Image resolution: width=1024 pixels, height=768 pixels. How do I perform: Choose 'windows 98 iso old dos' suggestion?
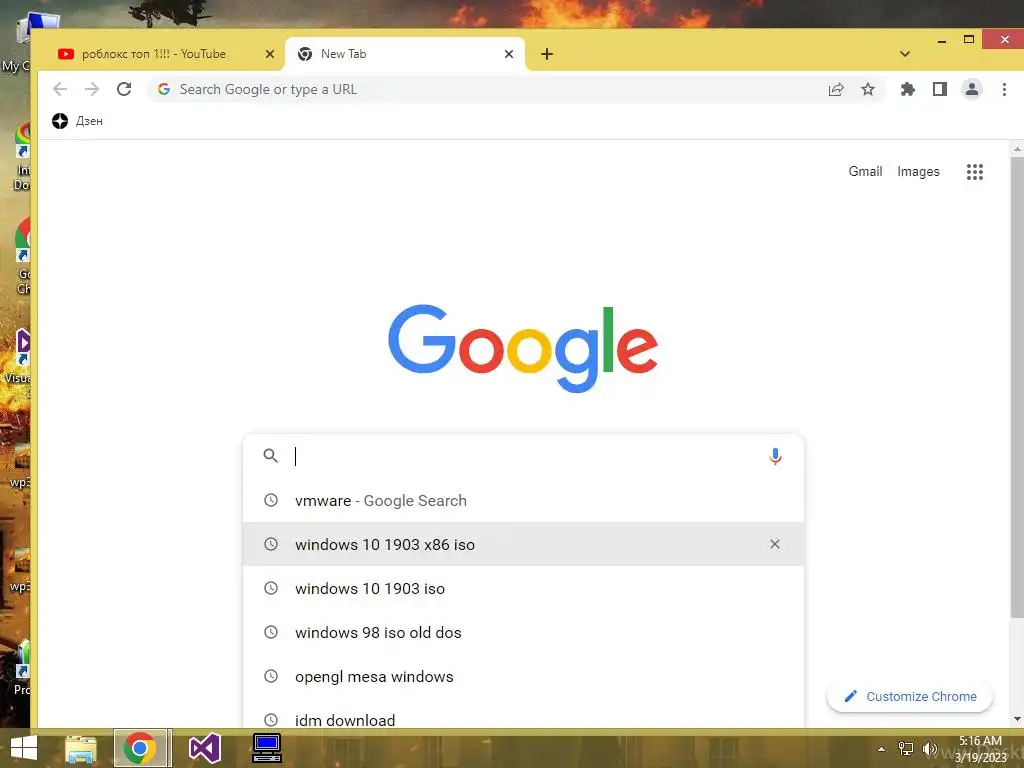pos(523,632)
